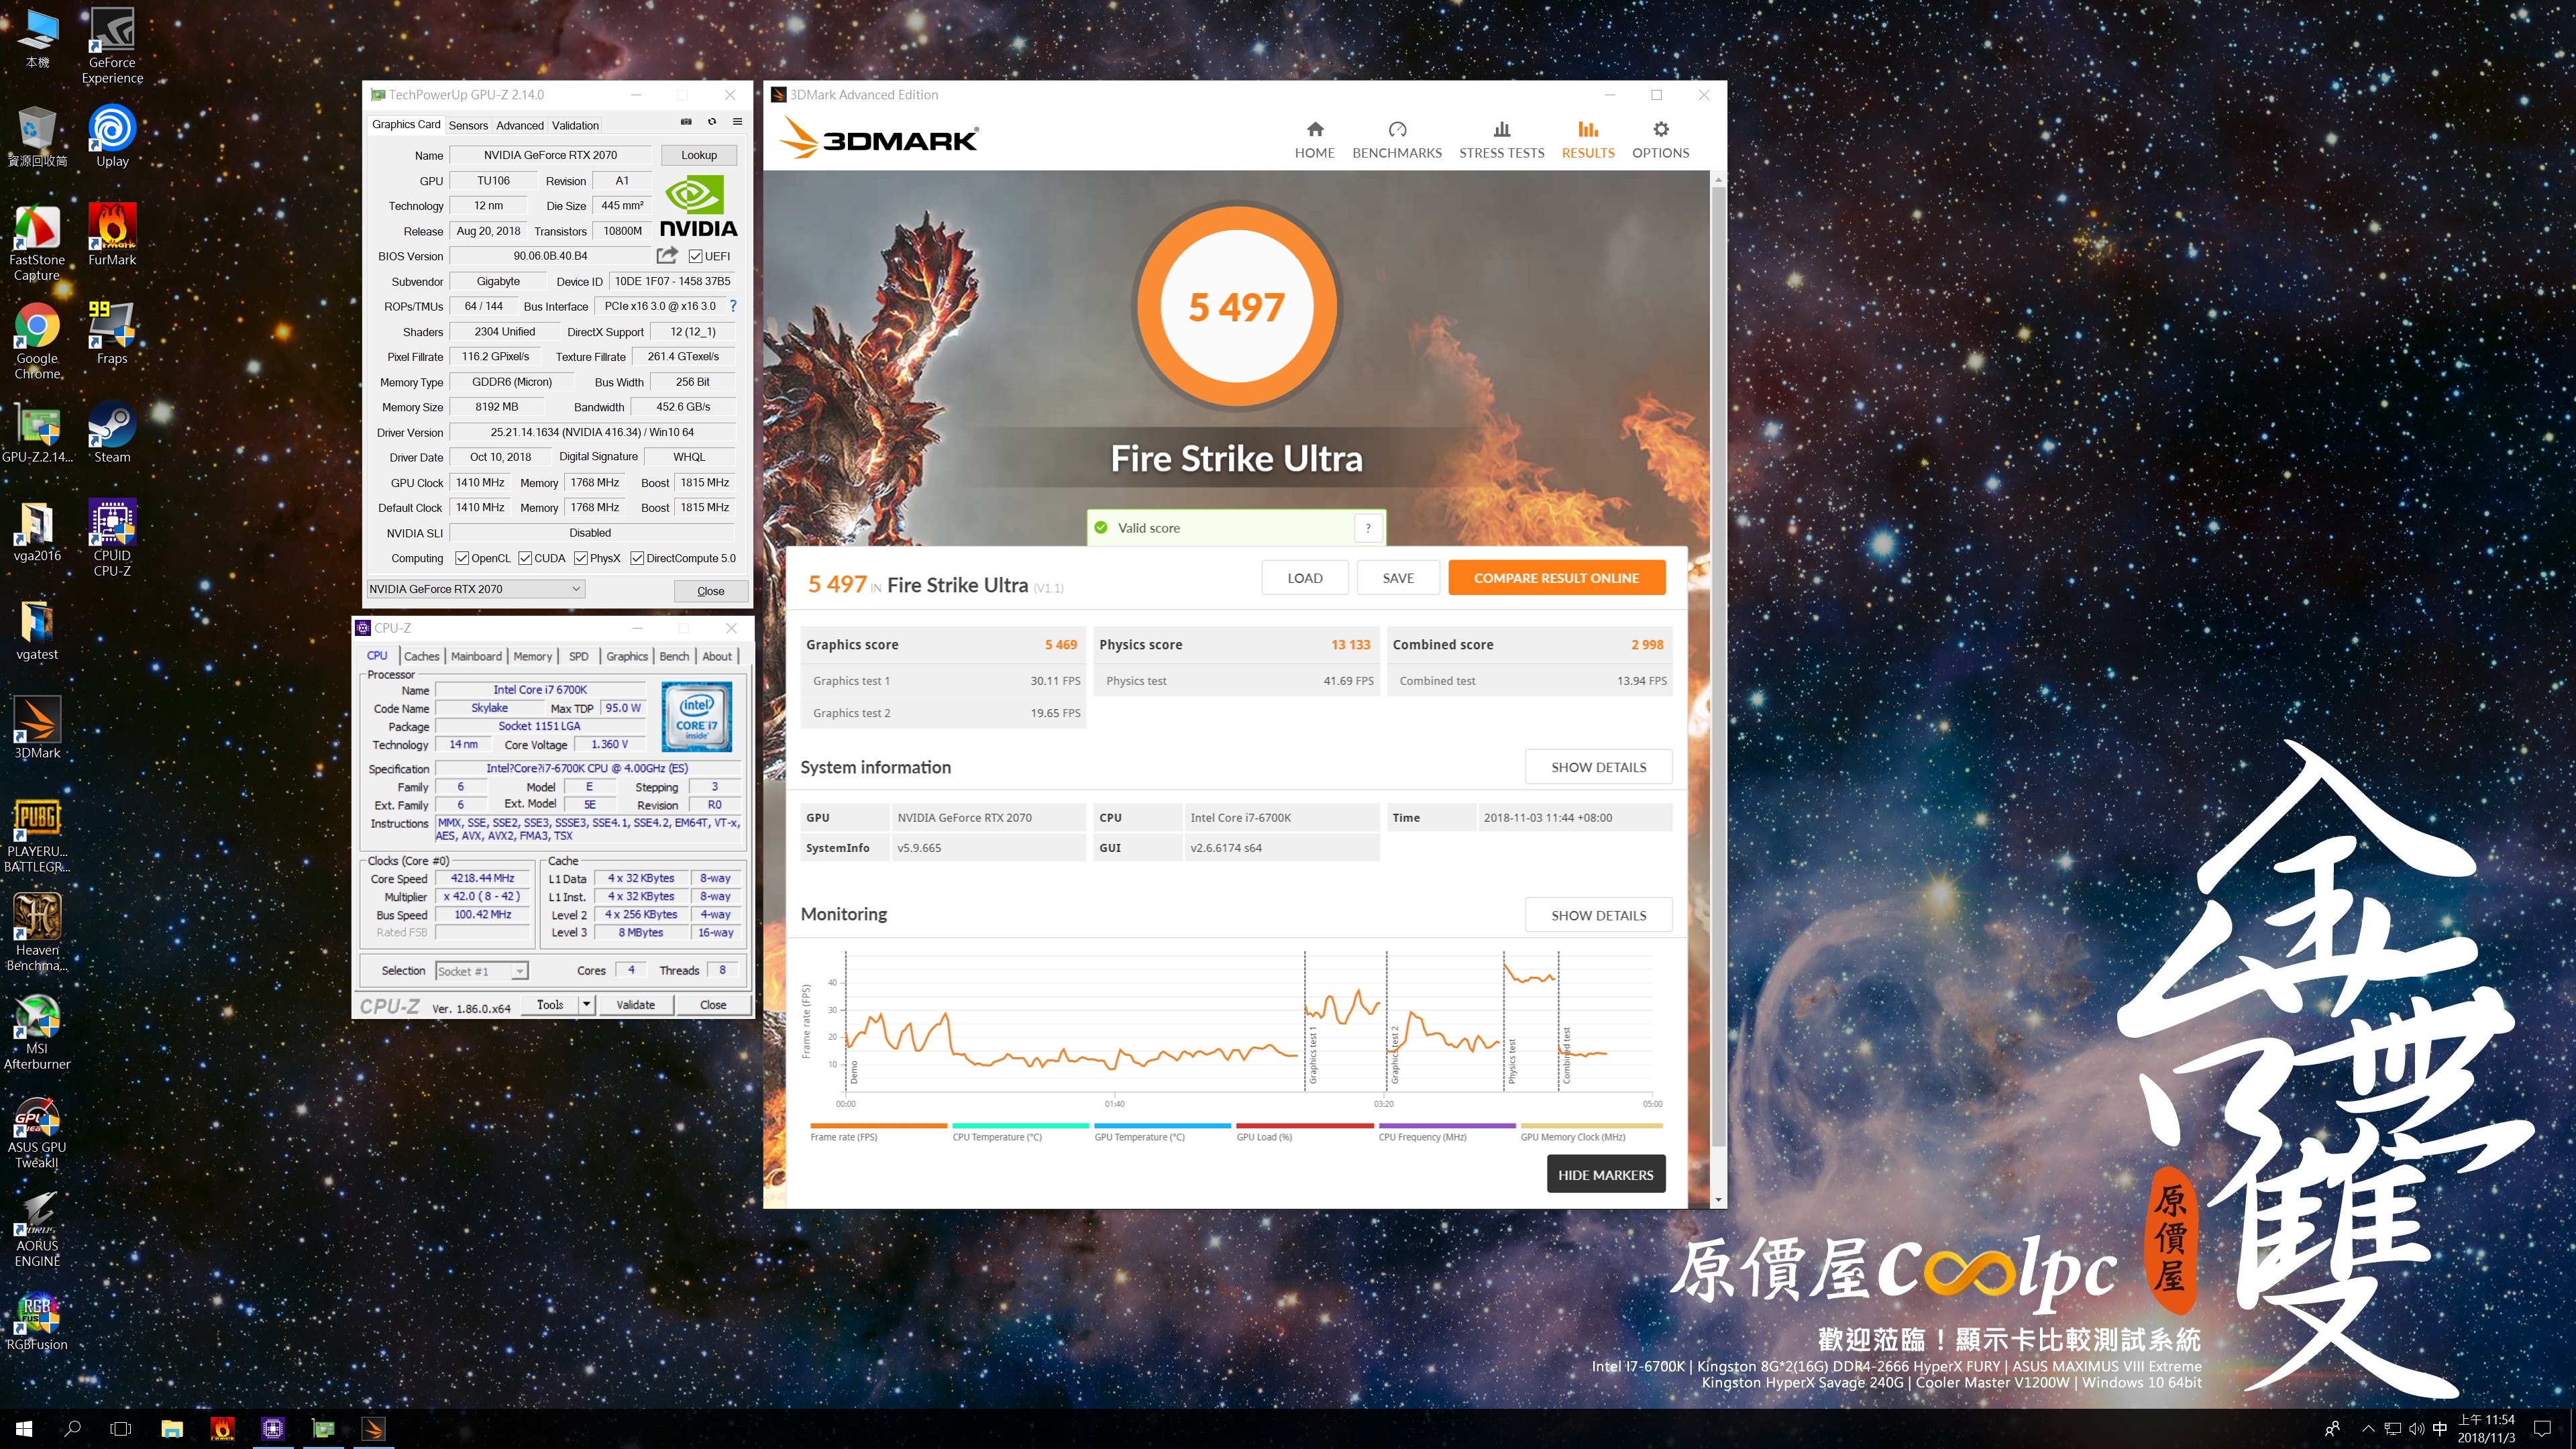Click Valid score help question mark
Screen dimensions: 2576x1449
[x=1367, y=528]
